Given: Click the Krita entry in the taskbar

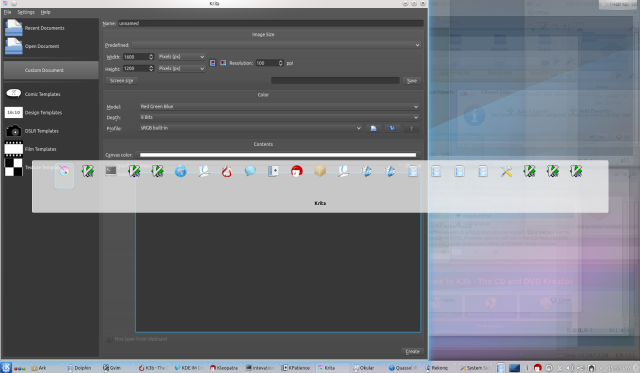Looking at the screenshot, I should [333, 368].
